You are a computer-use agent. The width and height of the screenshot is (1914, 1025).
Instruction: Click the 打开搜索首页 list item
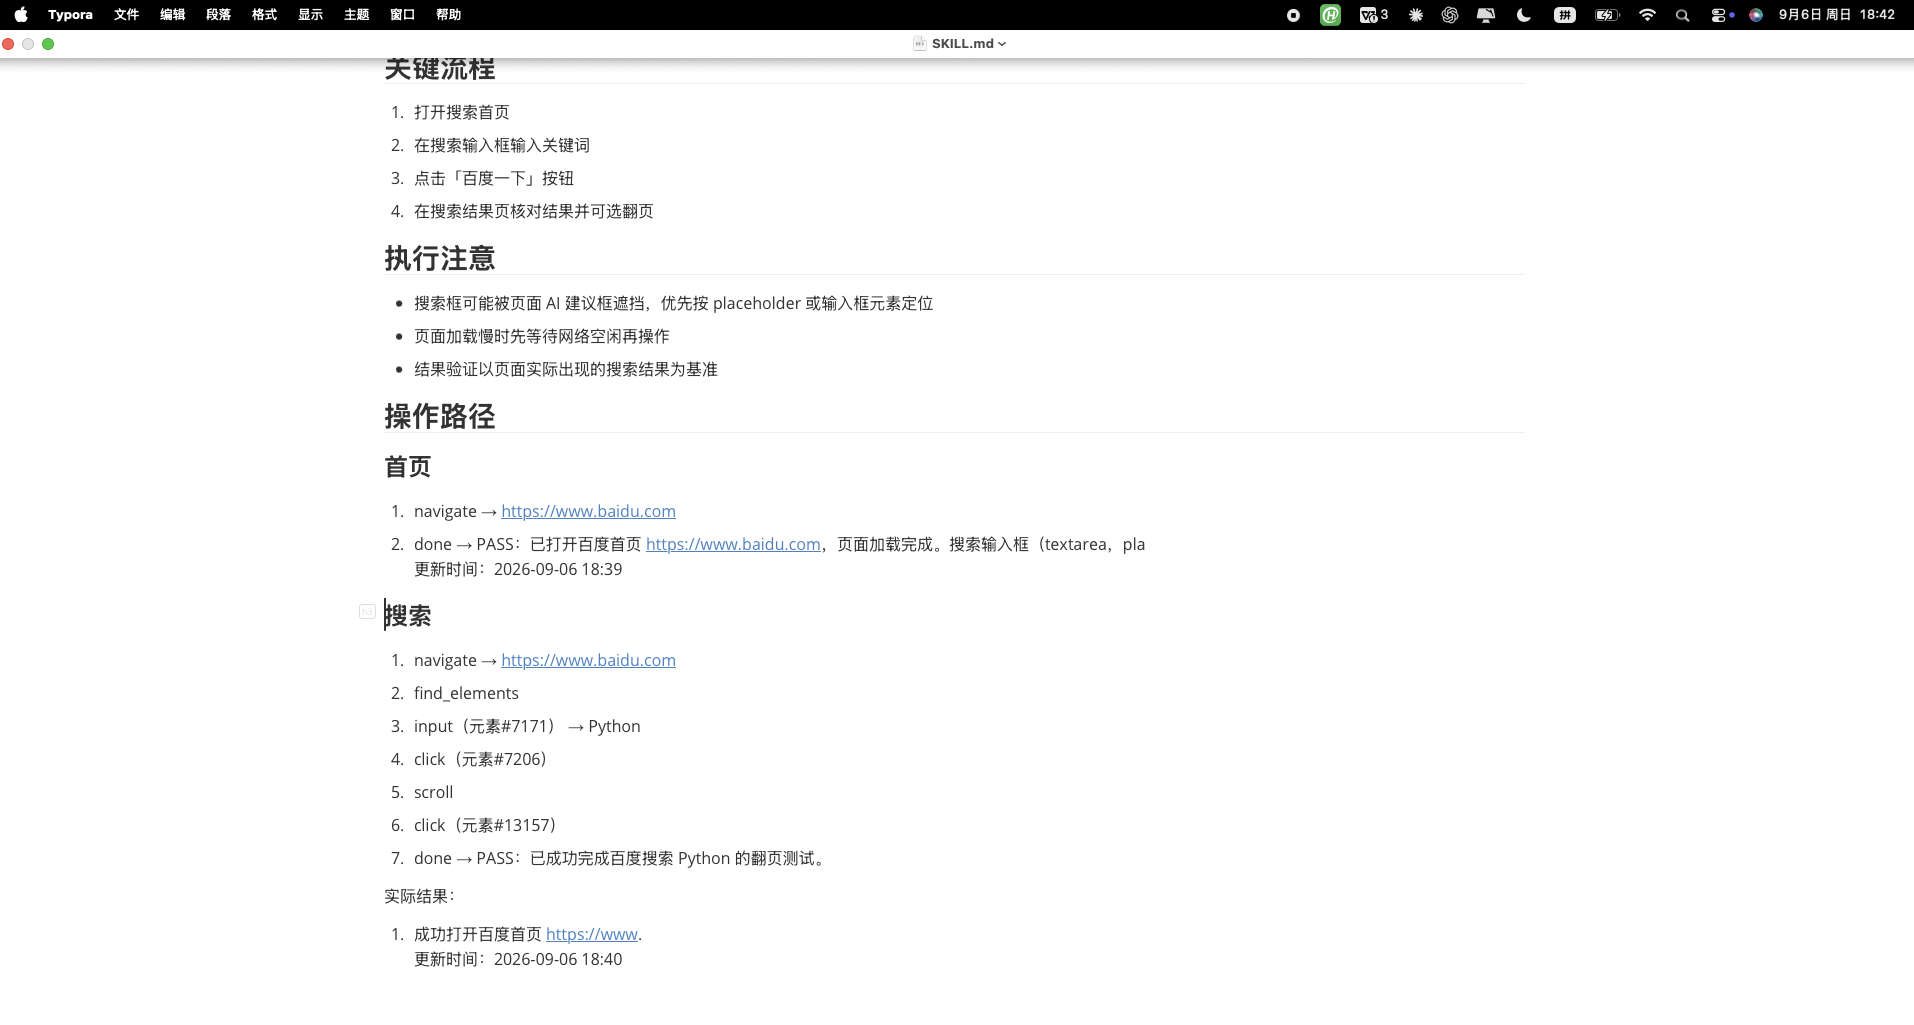(462, 113)
